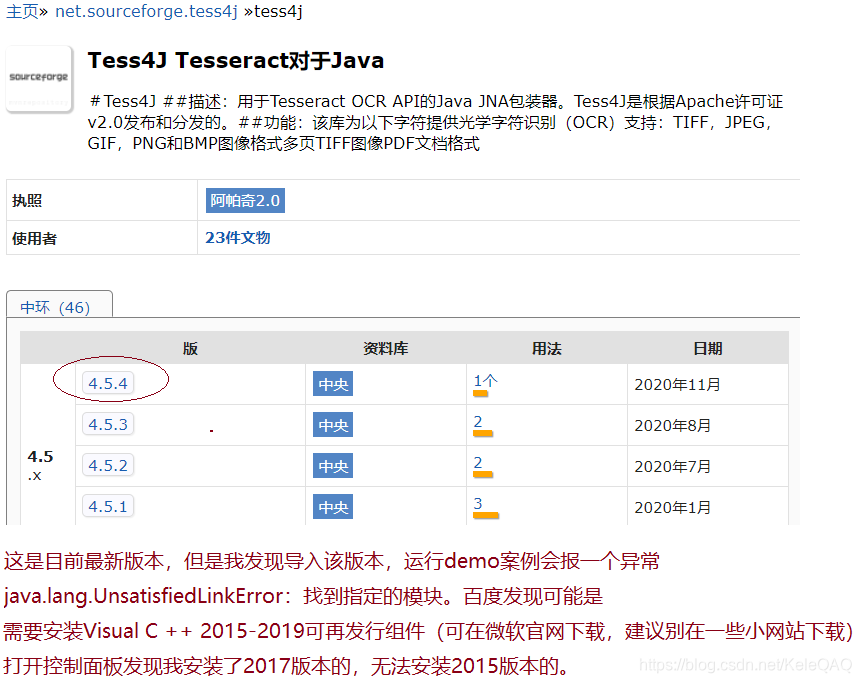Open version 4.5.2 link
The height and width of the screenshot is (683, 861).
(x=108, y=466)
